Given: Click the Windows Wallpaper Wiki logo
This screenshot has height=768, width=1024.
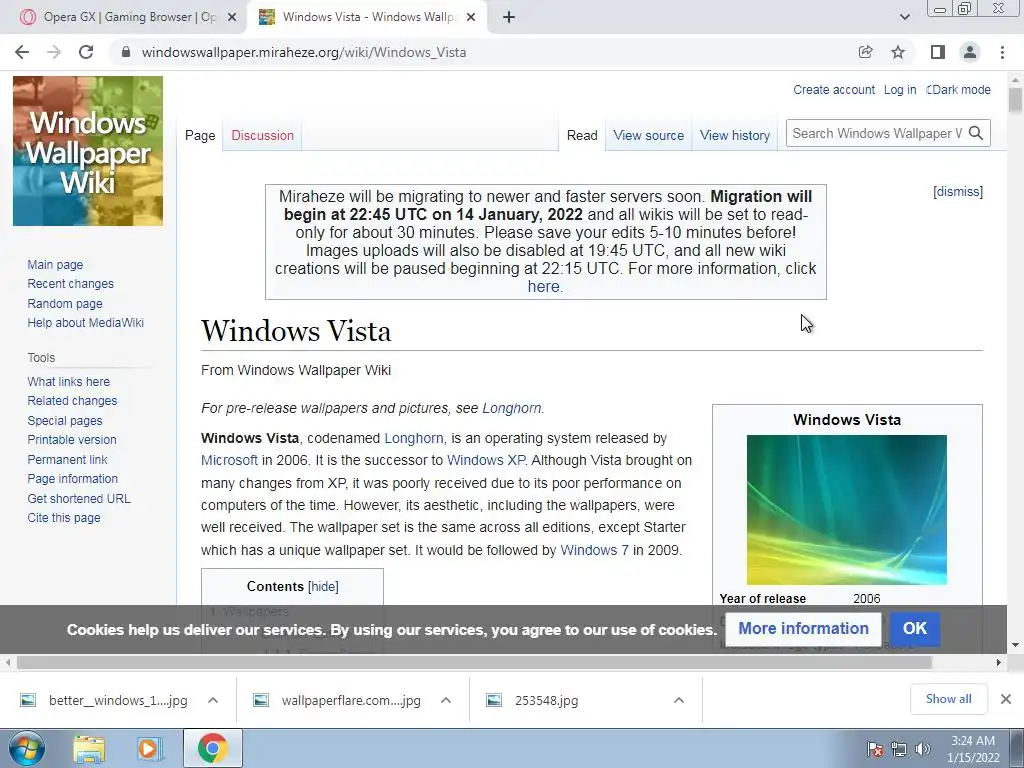Looking at the screenshot, I should pos(88,151).
